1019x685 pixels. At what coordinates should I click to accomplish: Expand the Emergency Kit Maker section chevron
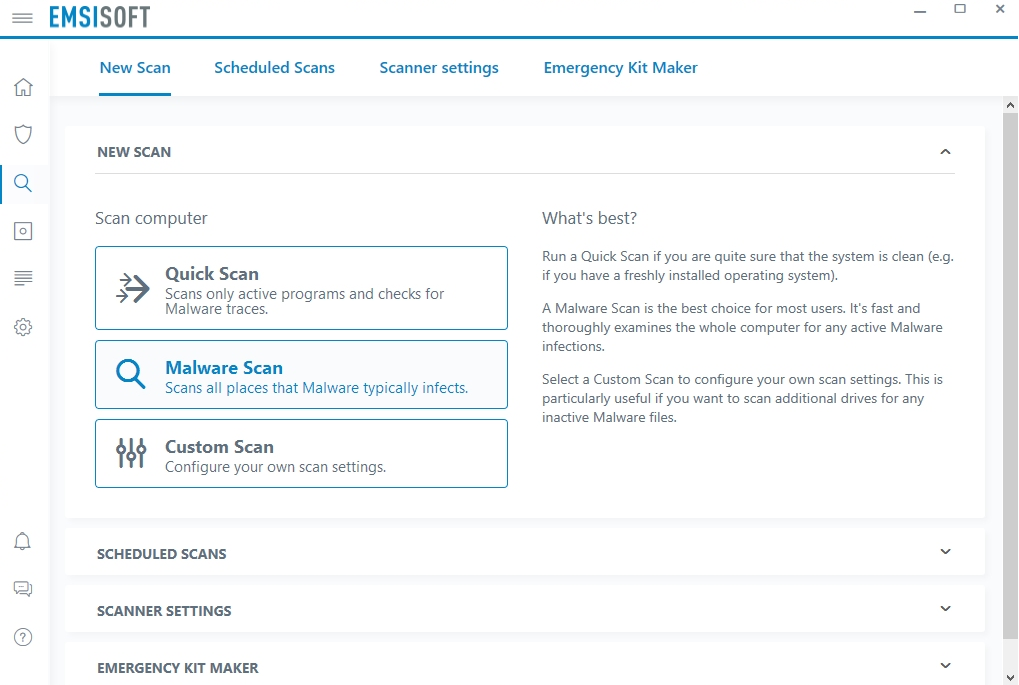pos(946,666)
